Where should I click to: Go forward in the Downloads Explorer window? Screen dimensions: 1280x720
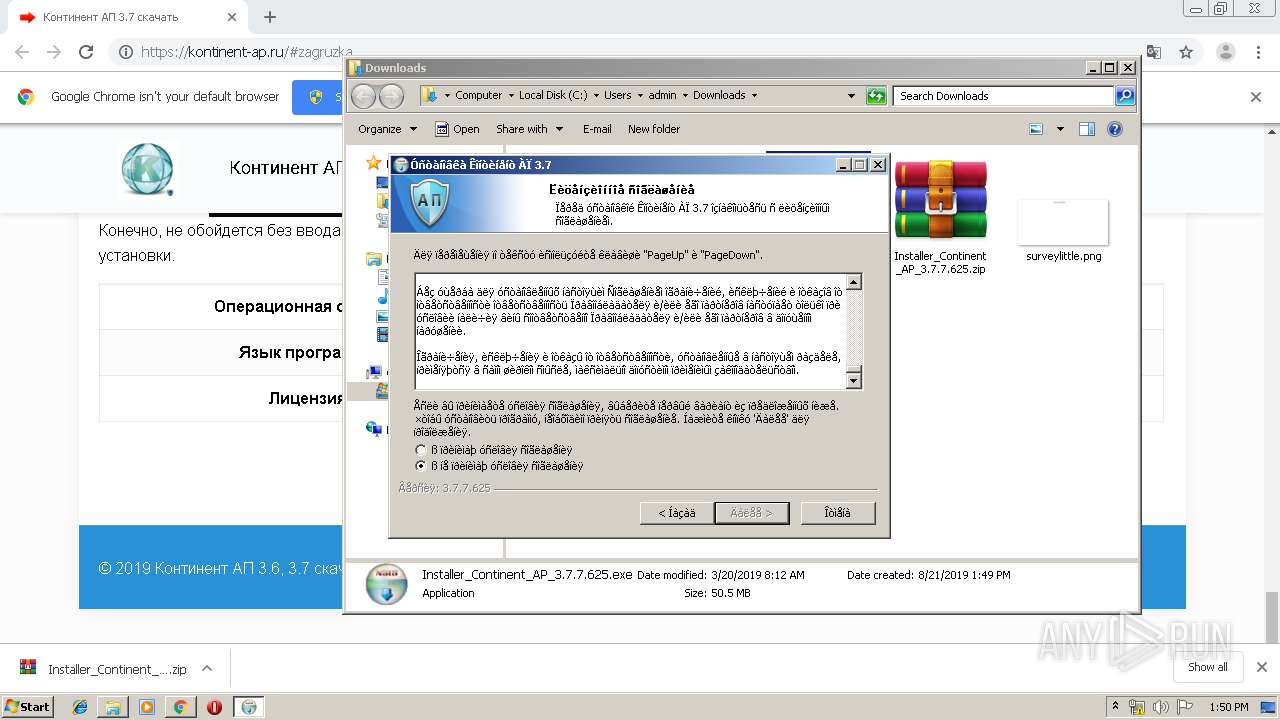click(x=391, y=96)
